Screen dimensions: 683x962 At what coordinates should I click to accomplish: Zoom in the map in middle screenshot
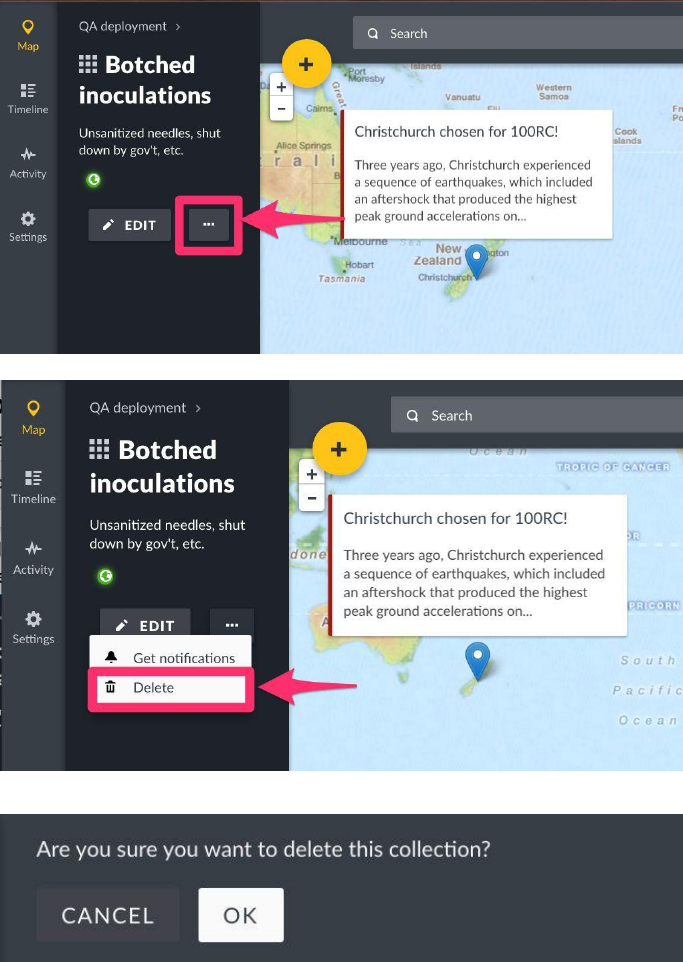[312, 474]
